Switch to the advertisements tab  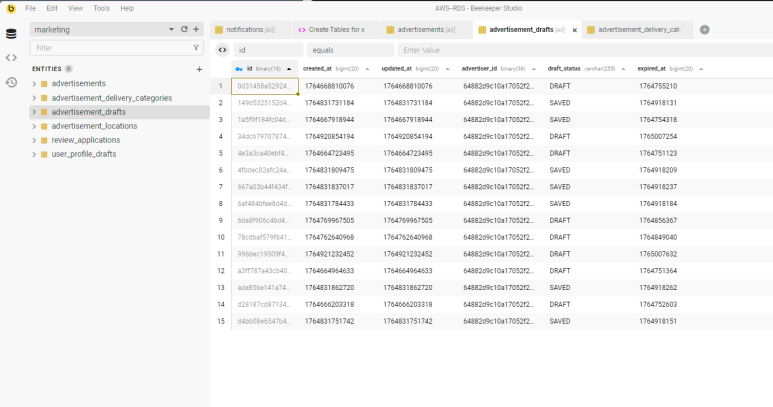[426, 30]
